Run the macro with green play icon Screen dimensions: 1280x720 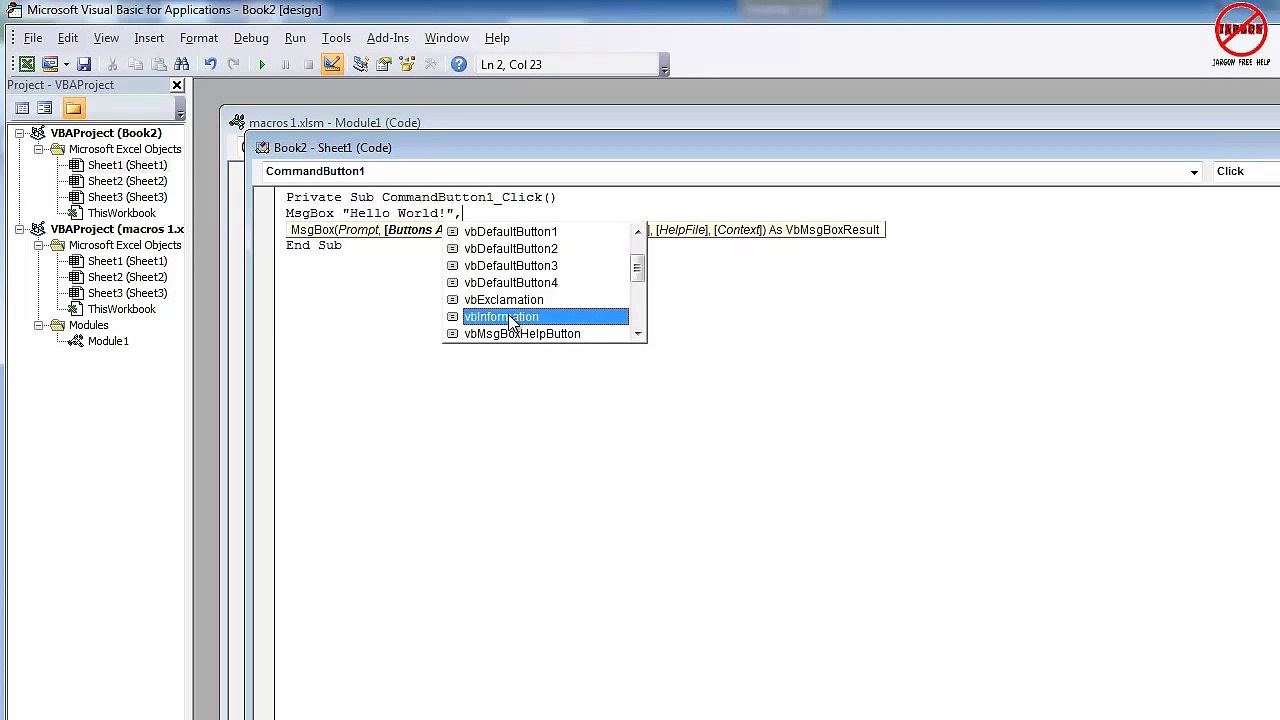[x=262, y=64]
